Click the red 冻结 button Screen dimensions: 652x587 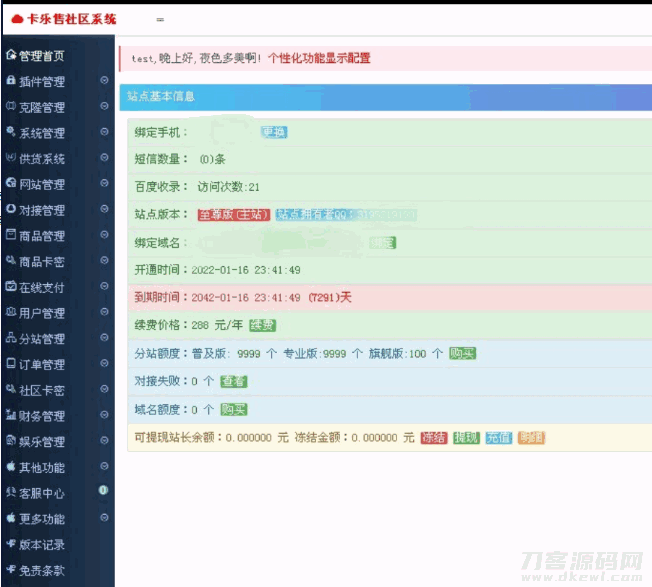433,438
